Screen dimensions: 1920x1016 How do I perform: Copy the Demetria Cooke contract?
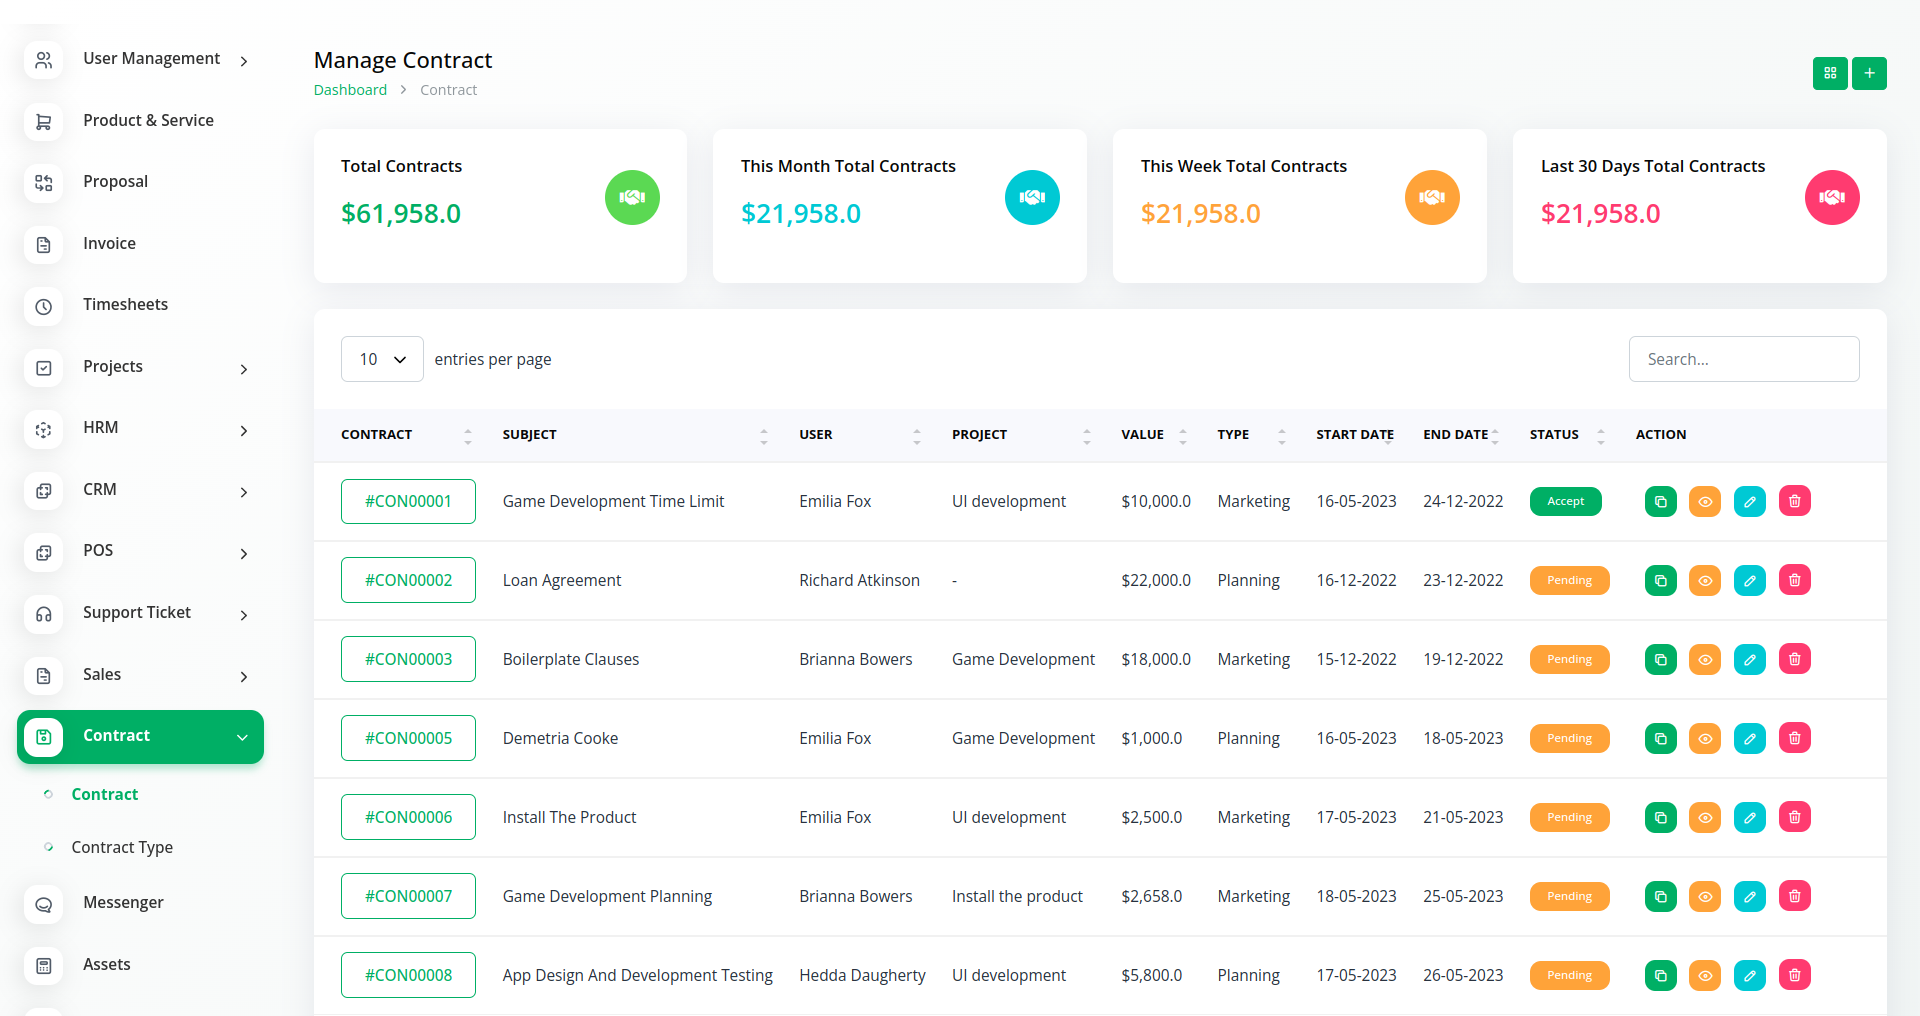pyautogui.click(x=1660, y=738)
